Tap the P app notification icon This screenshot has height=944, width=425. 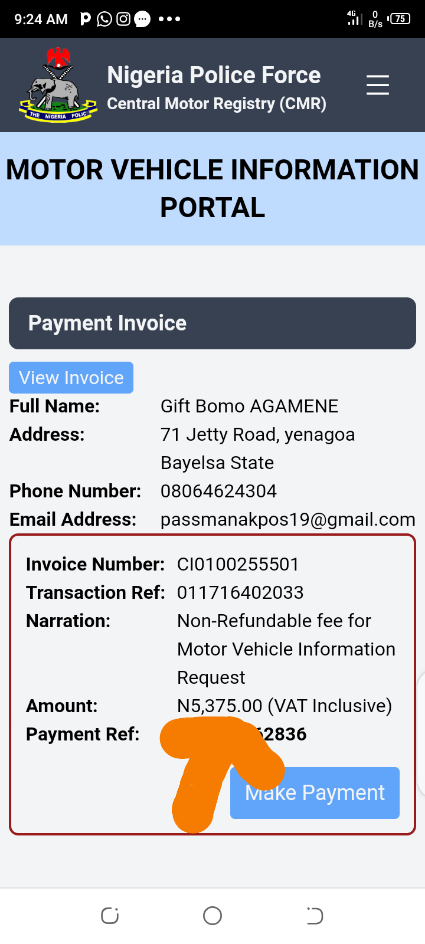pos(85,19)
